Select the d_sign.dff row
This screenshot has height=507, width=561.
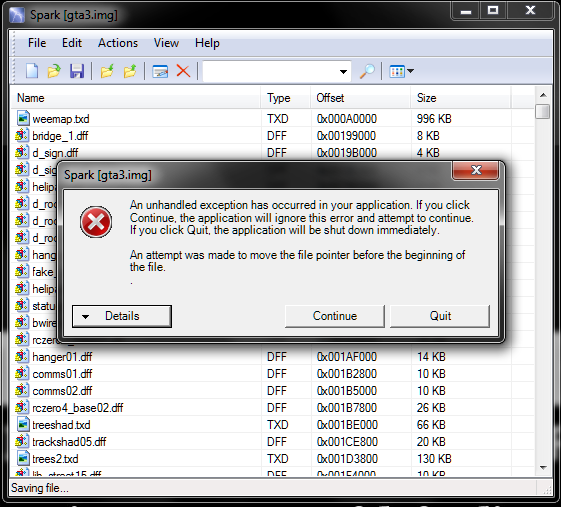click(273, 153)
